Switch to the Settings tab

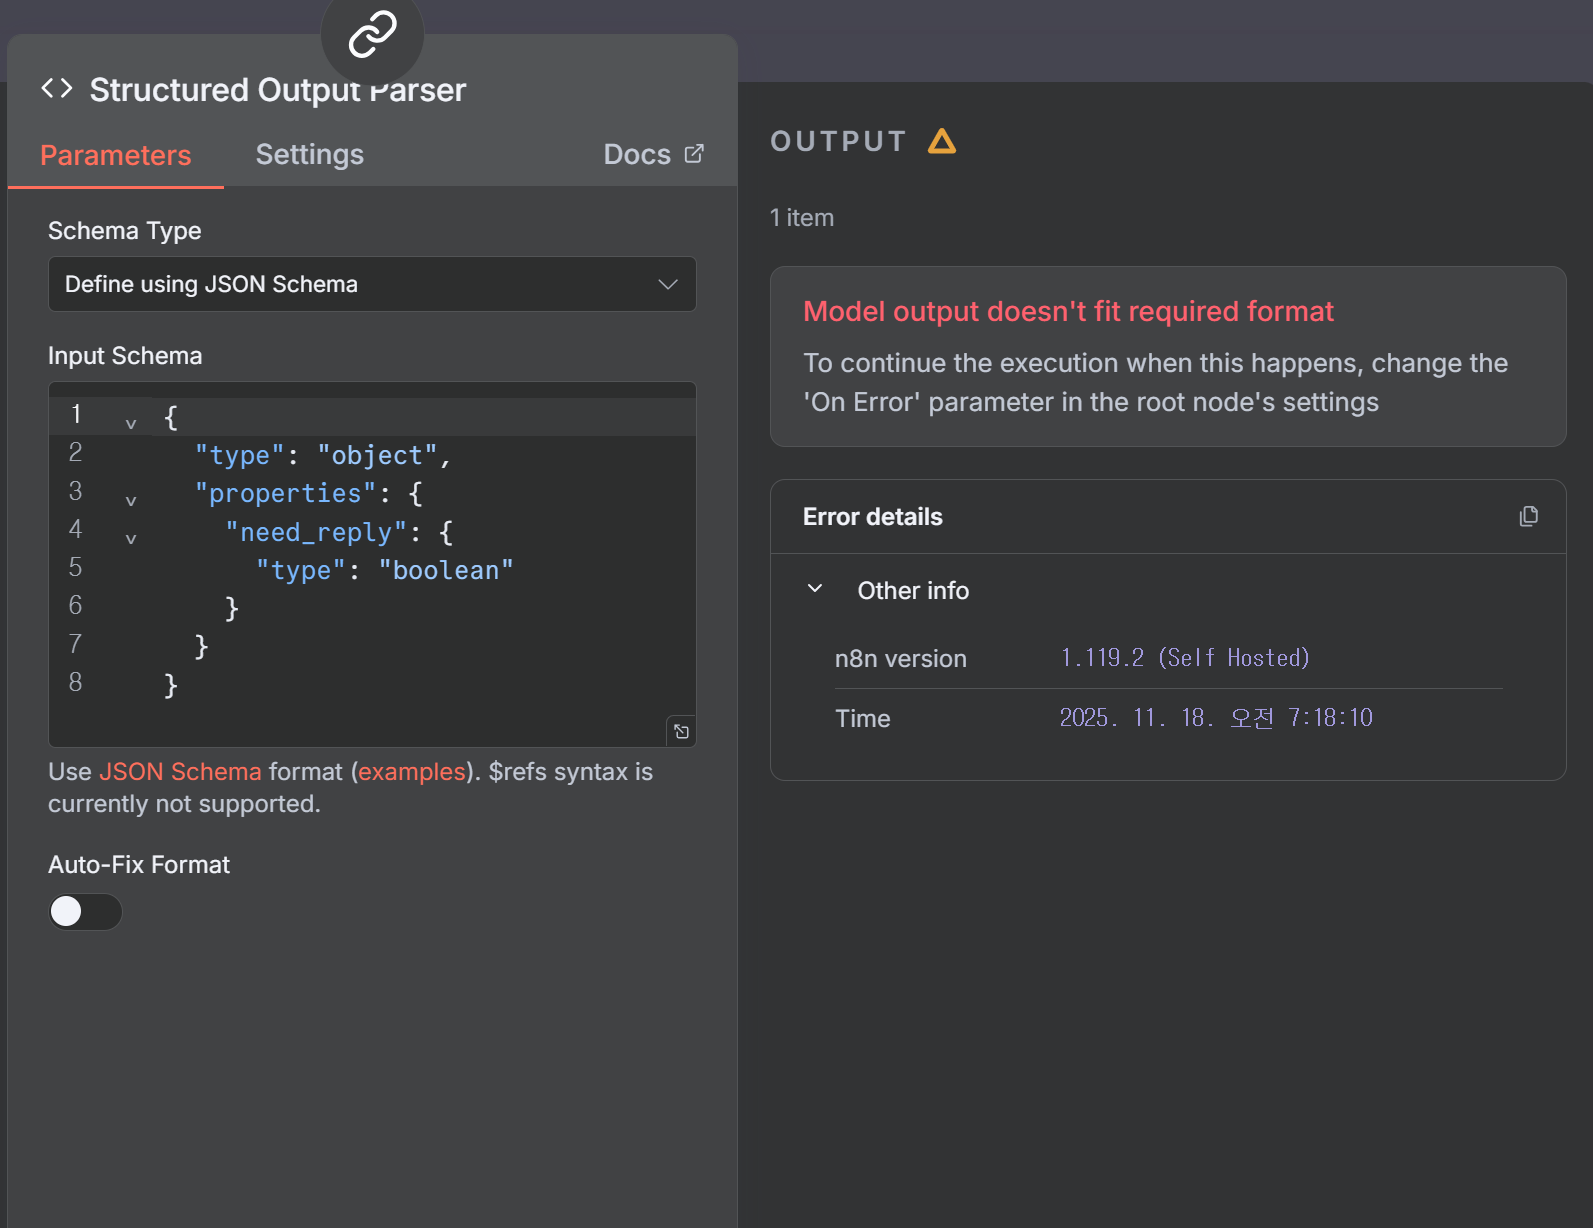309,154
